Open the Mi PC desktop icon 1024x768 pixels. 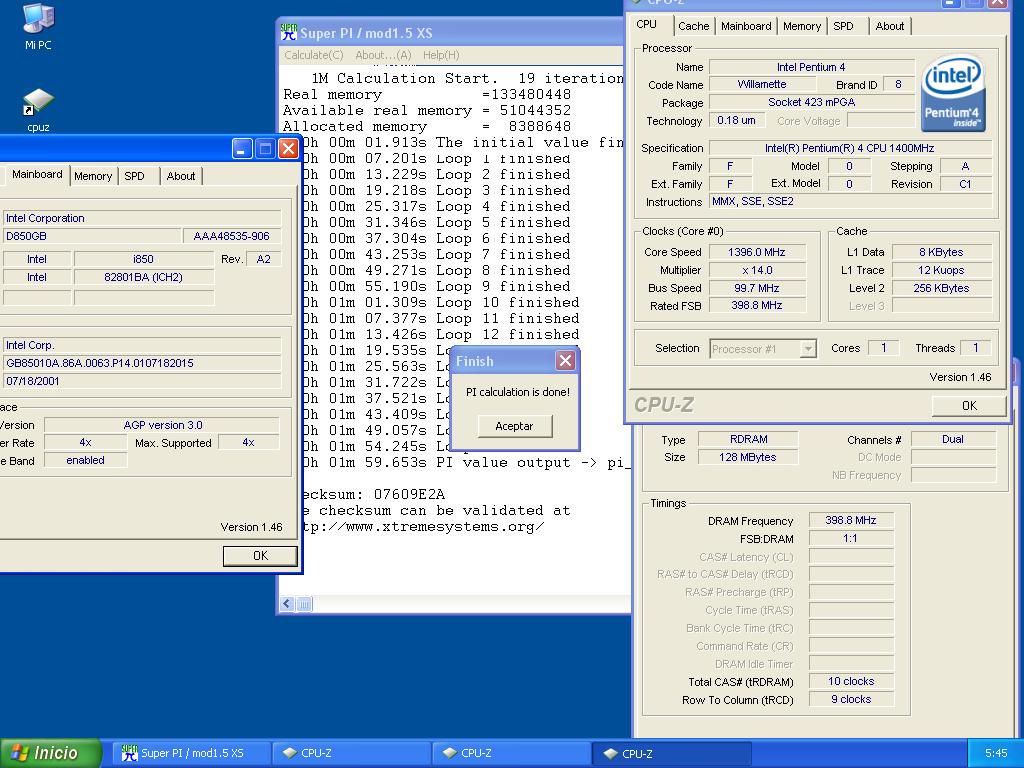[38, 27]
